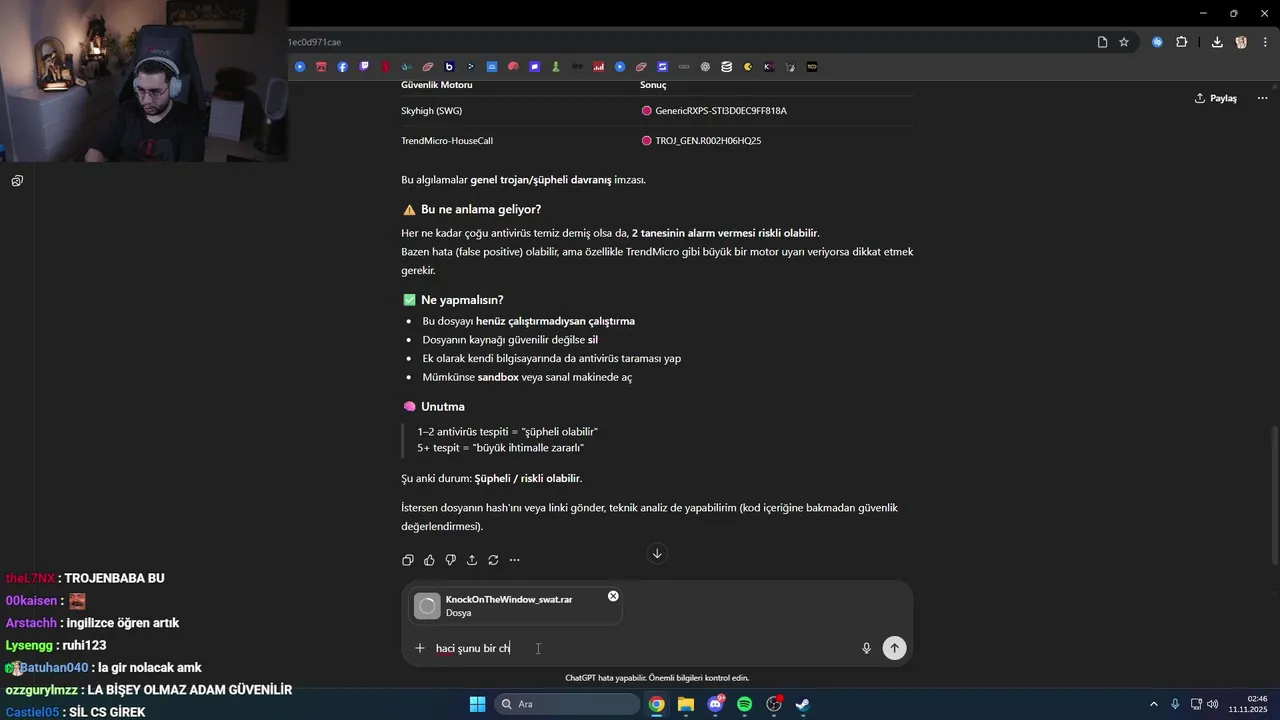Open the Chrome extensions puzzle icon

tap(1182, 42)
